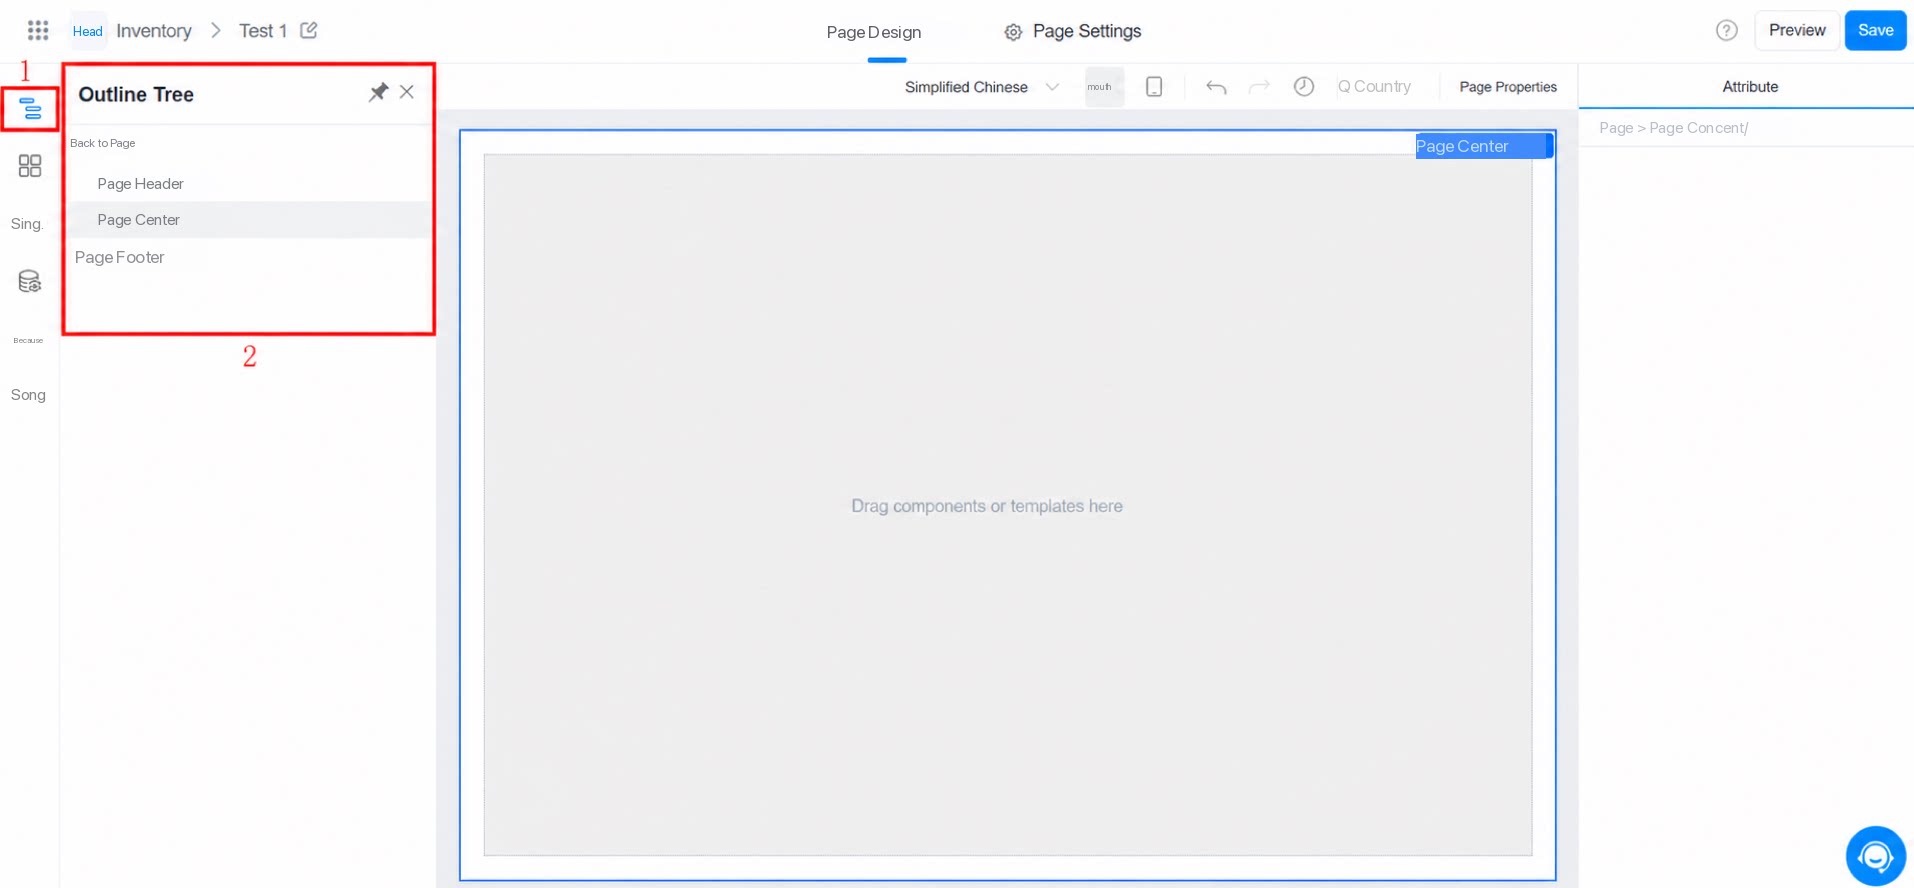Open the chat support bubble
This screenshot has width=1914, height=888.
[x=1876, y=856]
